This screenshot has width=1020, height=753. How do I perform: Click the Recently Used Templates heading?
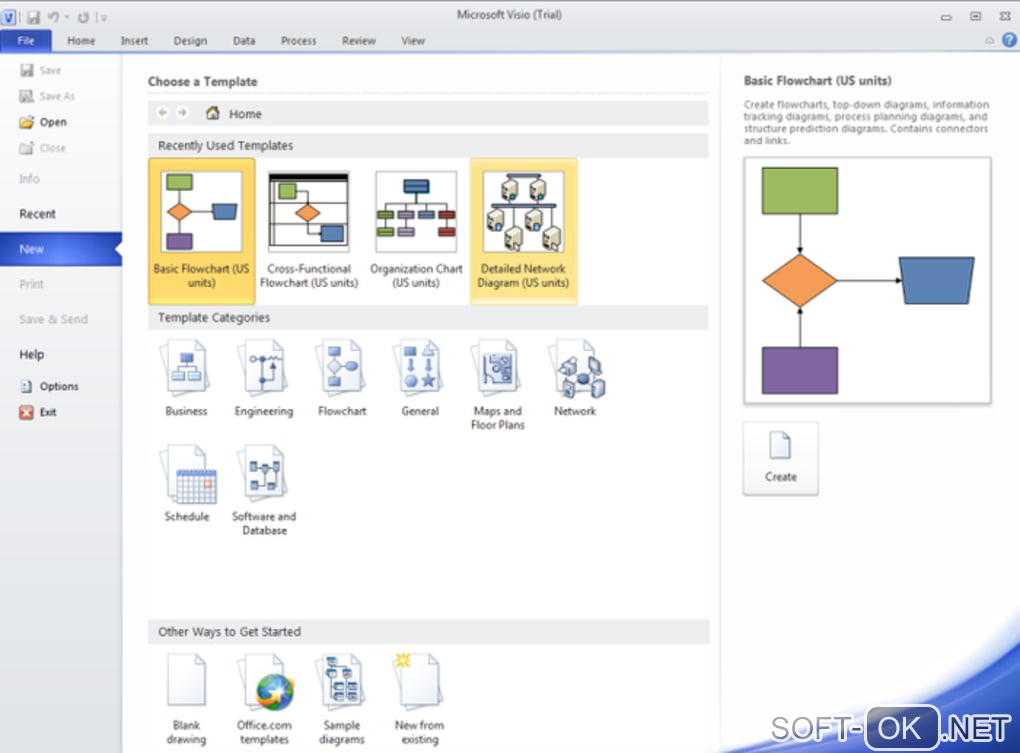click(226, 146)
